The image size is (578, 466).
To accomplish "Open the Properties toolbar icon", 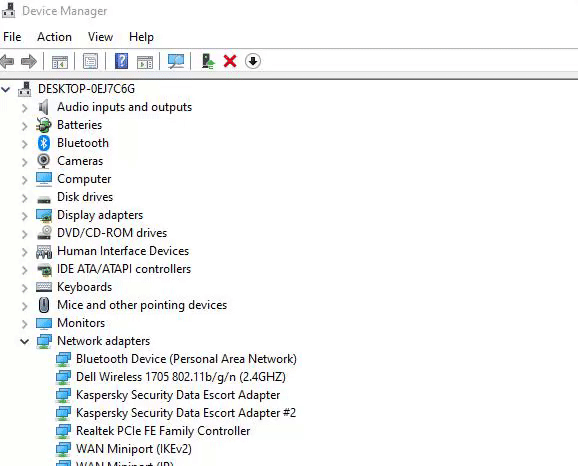I will click(91, 61).
